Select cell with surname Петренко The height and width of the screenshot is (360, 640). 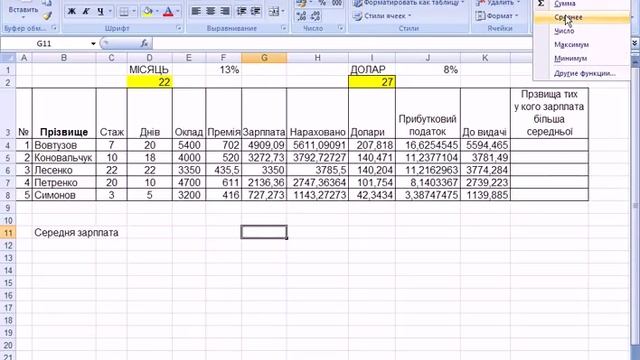64,182
